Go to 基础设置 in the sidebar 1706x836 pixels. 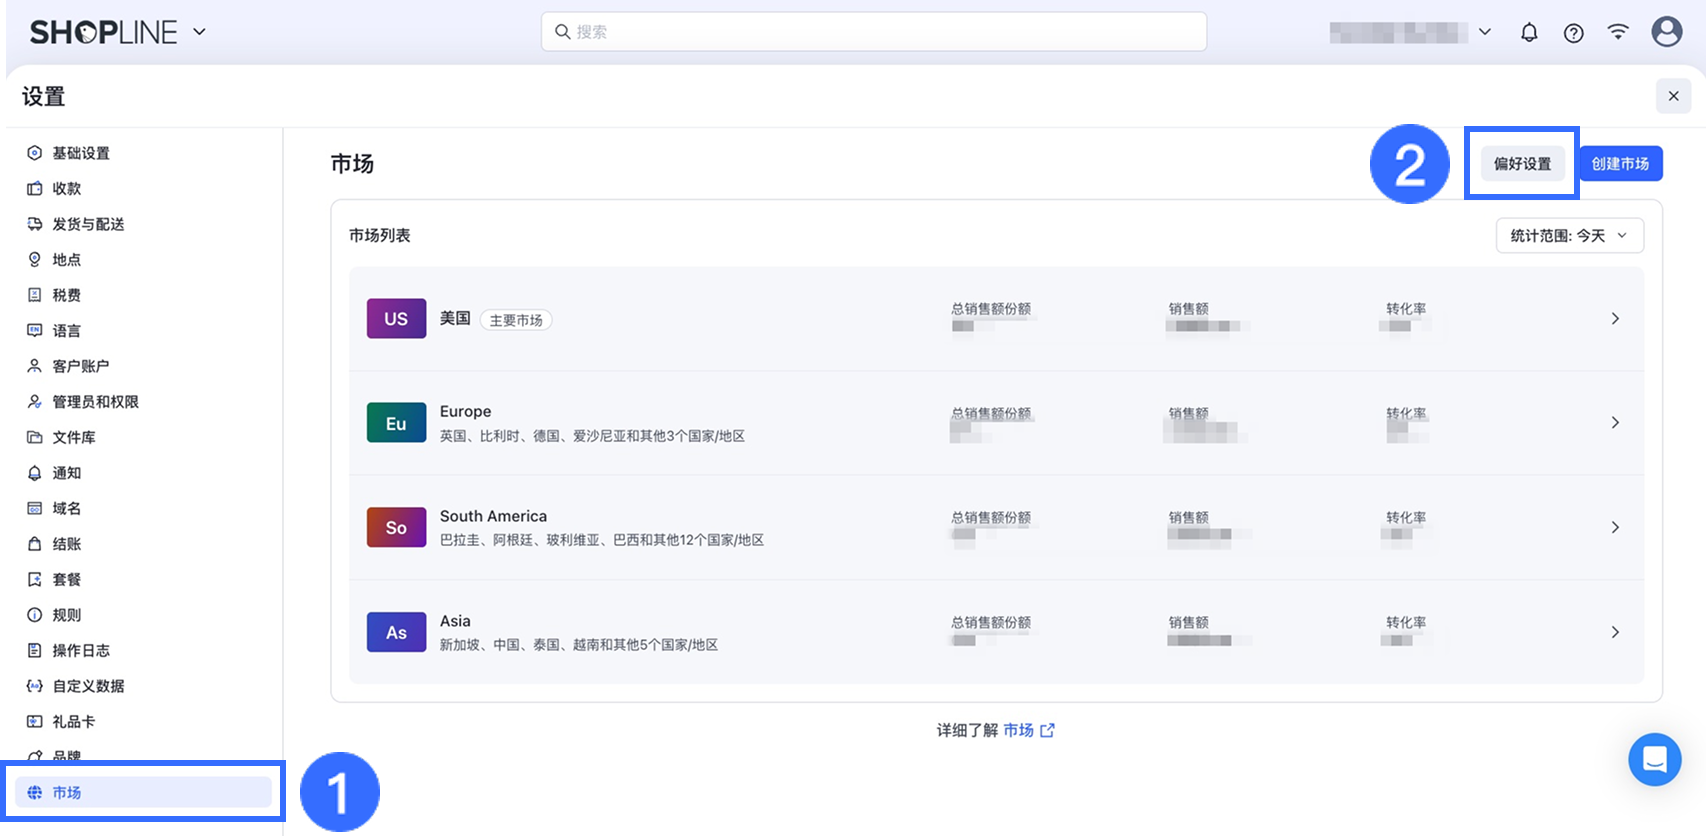[81, 153]
